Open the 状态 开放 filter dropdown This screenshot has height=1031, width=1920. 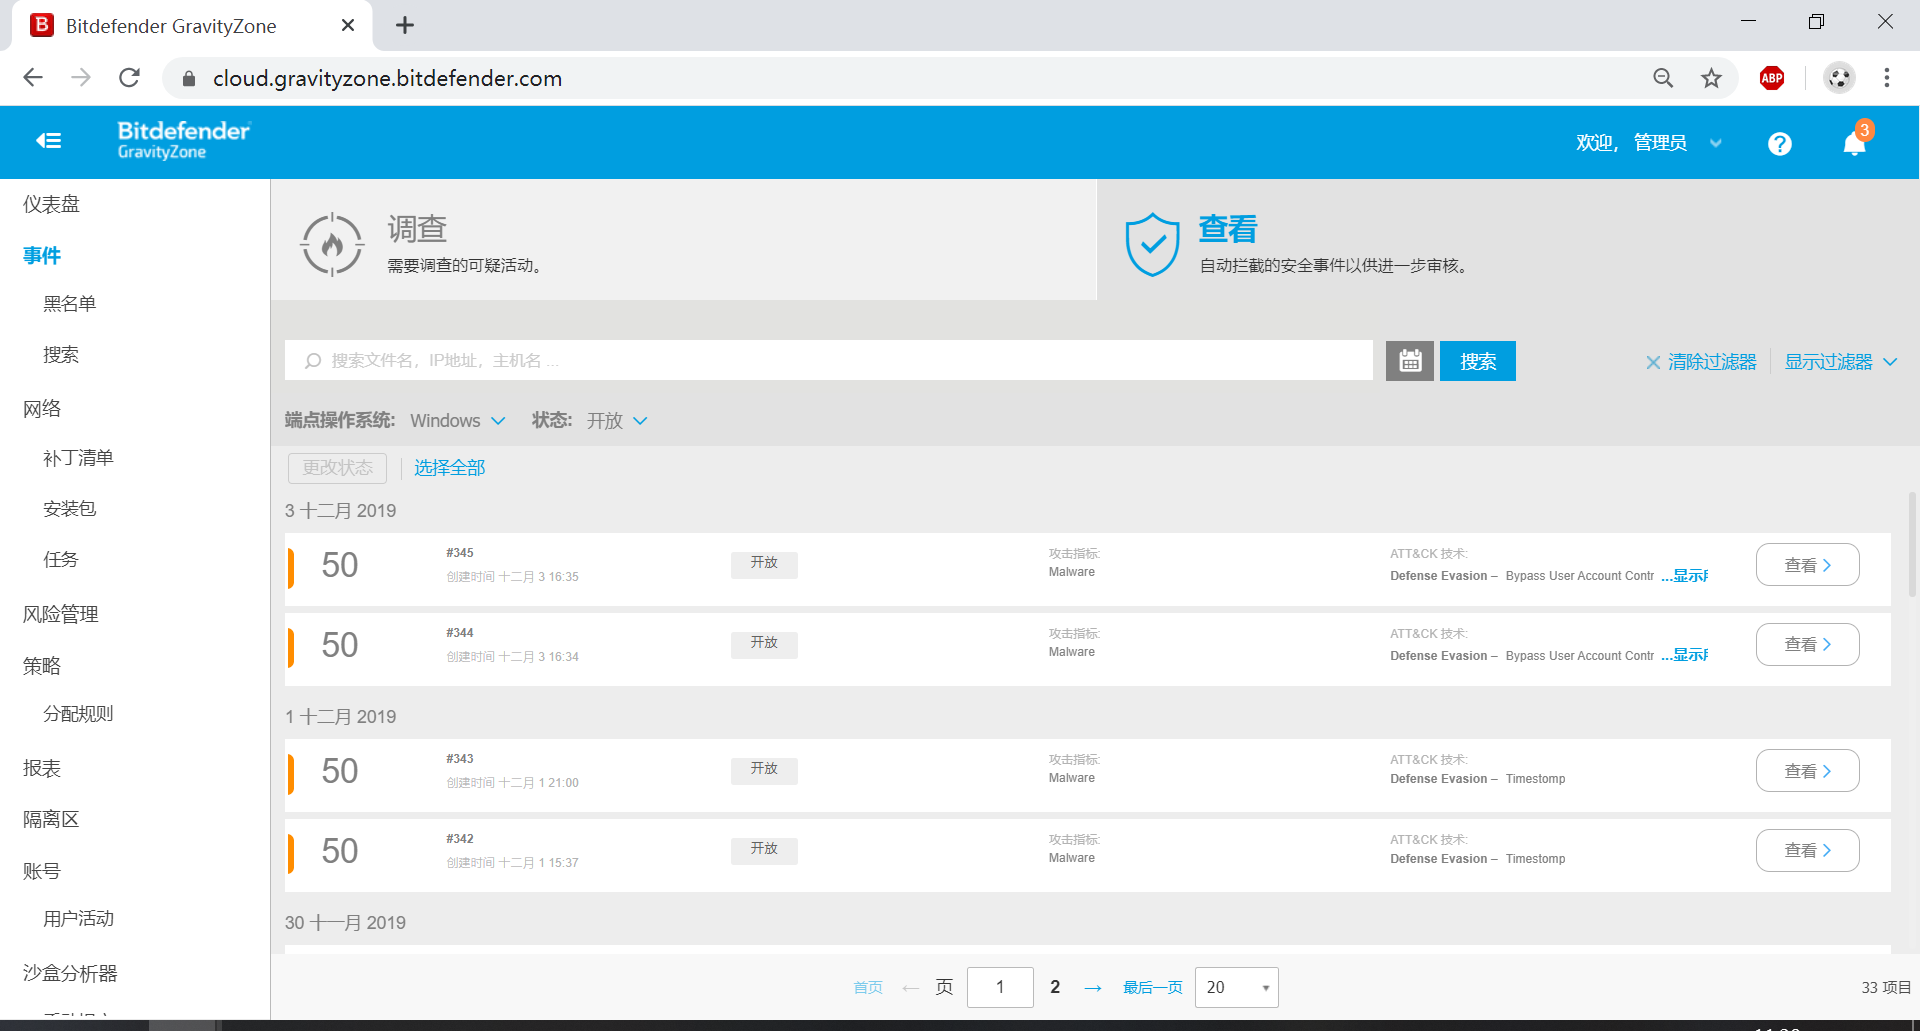coord(617,421)
